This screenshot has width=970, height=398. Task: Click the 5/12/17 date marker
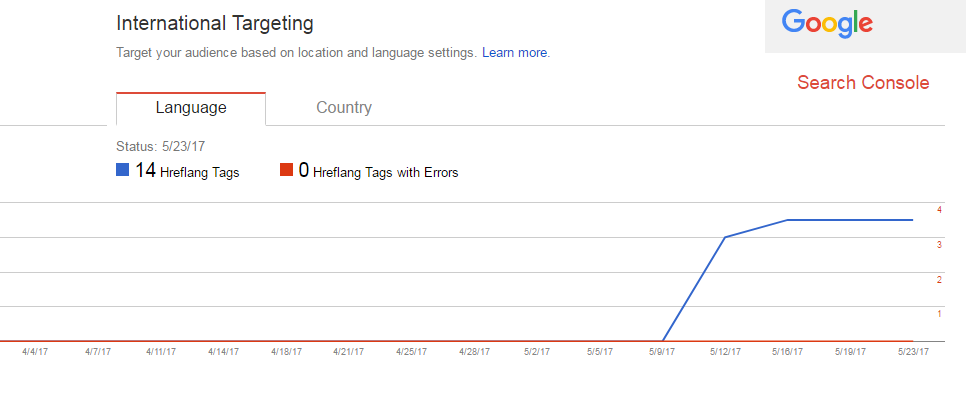pyautogui.click(x=726, y=352)
